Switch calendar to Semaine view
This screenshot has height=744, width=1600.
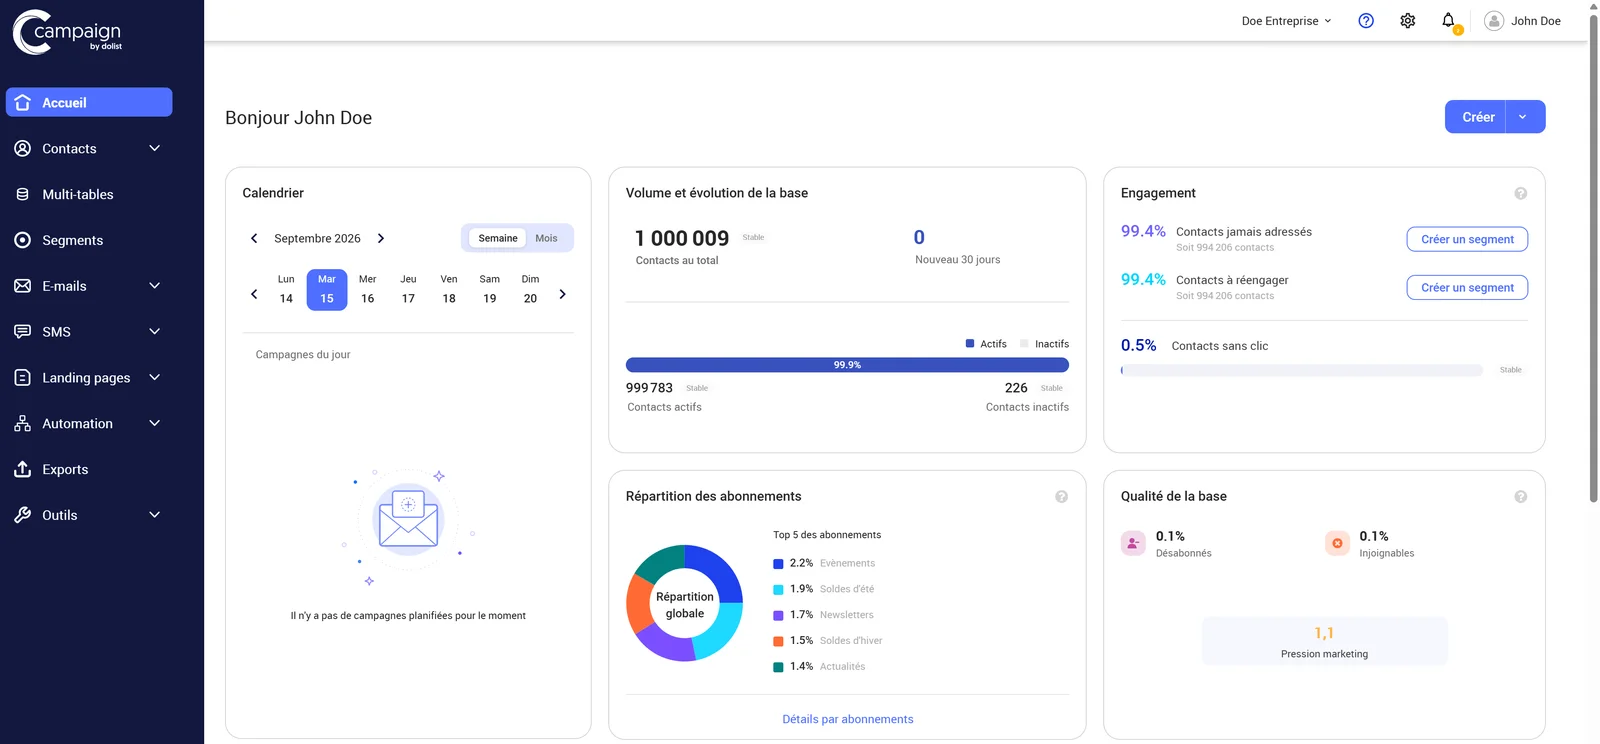498,238
